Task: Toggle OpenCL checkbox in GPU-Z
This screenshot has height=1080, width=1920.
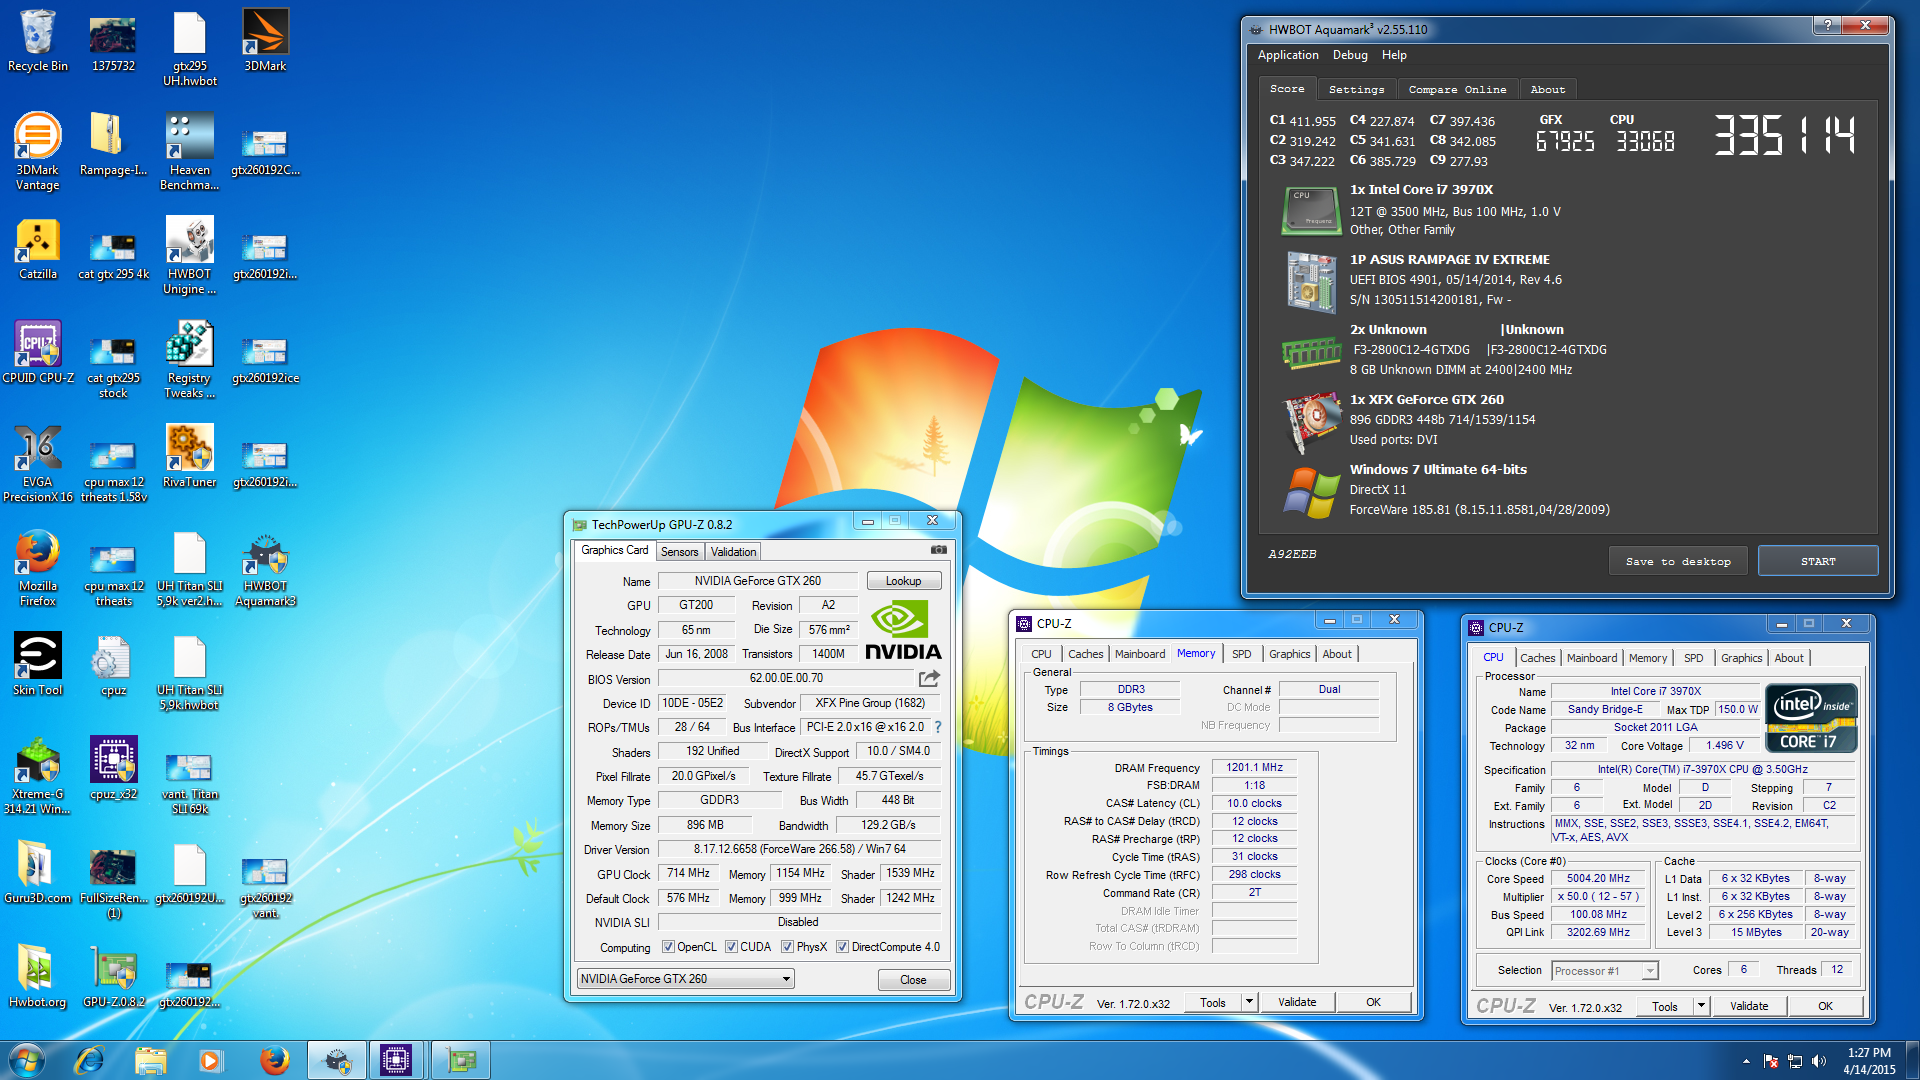Action: click(x=668, y=947)
